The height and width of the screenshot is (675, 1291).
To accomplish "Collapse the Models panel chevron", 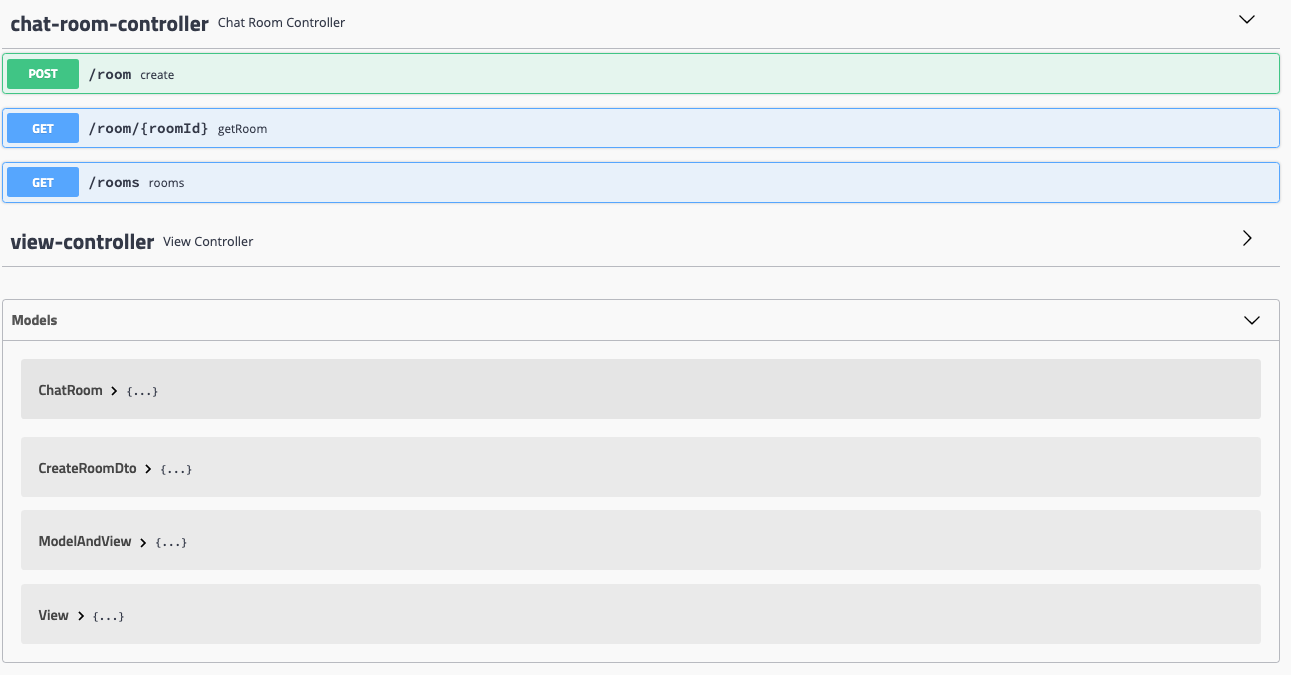I will coord(1251,320).
